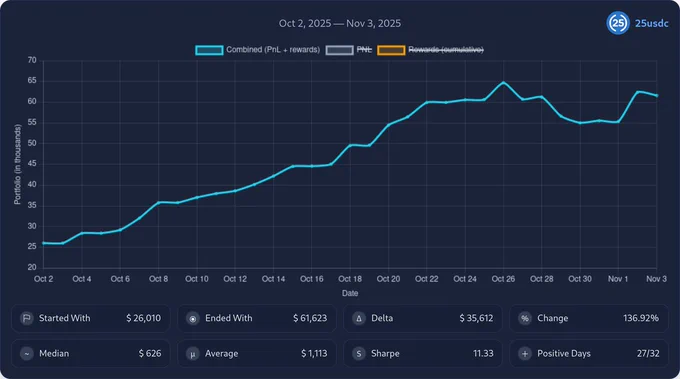The image size is (680, 379).
Task: Click the Oct 4 x-axis label
Action: coord(82,279)
